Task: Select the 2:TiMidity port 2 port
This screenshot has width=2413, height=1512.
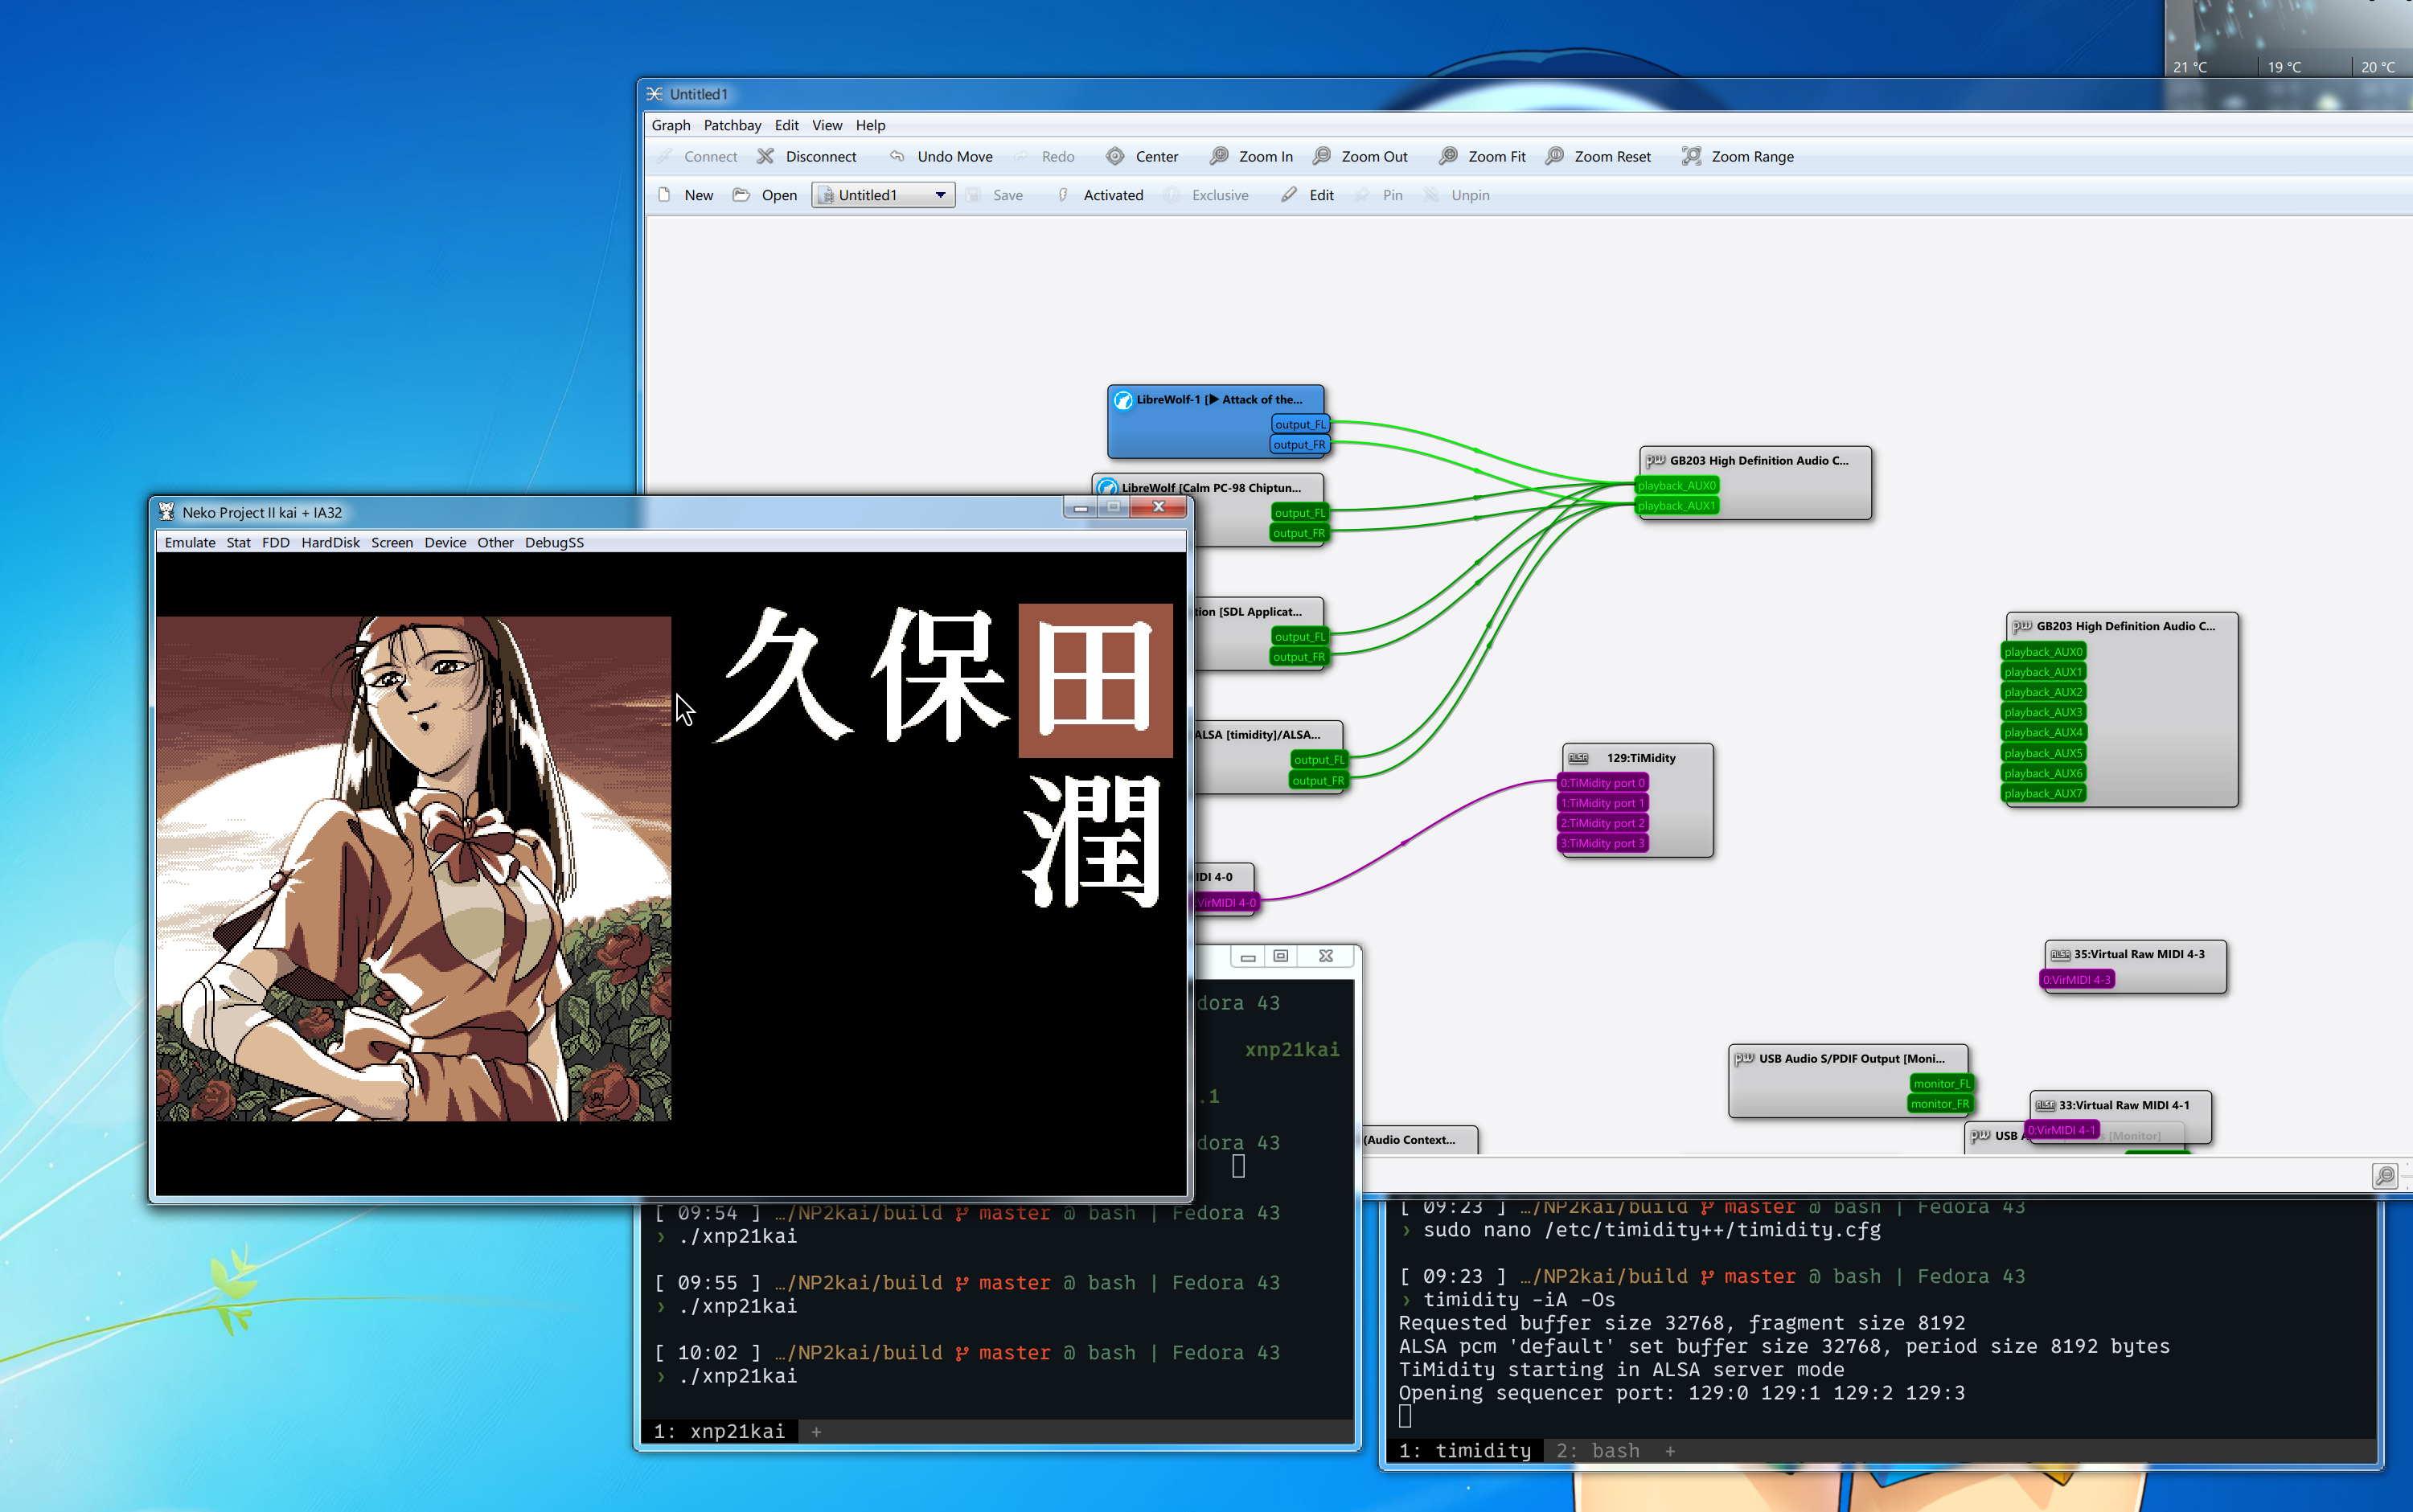Action: click(1603, 823)
